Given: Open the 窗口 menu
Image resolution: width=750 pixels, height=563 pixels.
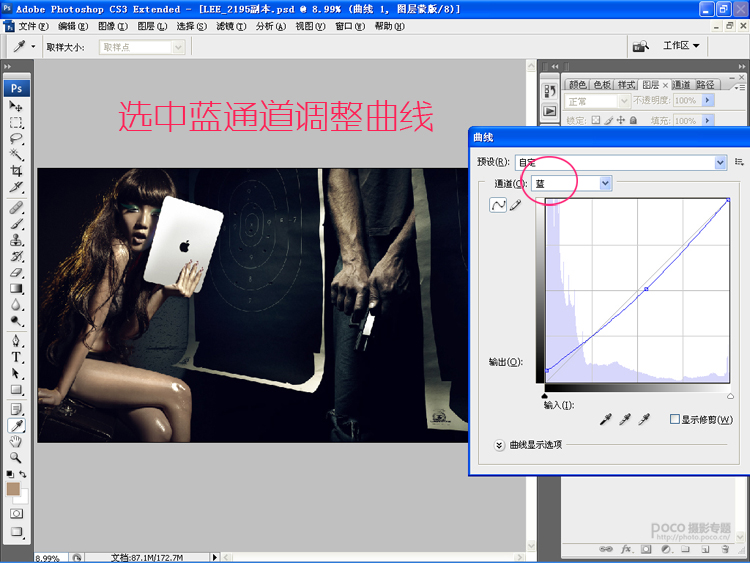Looking at the screenshot, I should [350, 26].
